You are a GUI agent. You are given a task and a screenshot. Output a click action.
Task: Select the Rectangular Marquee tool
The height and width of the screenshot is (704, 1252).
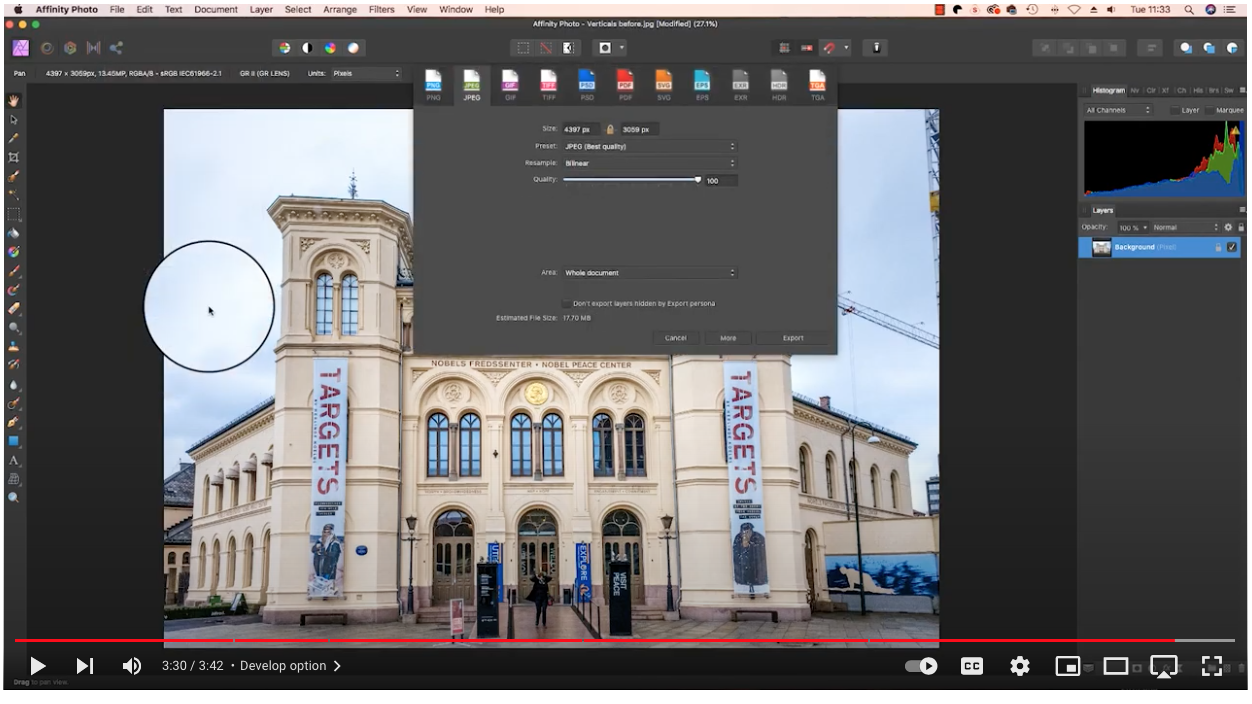[14, 214]
